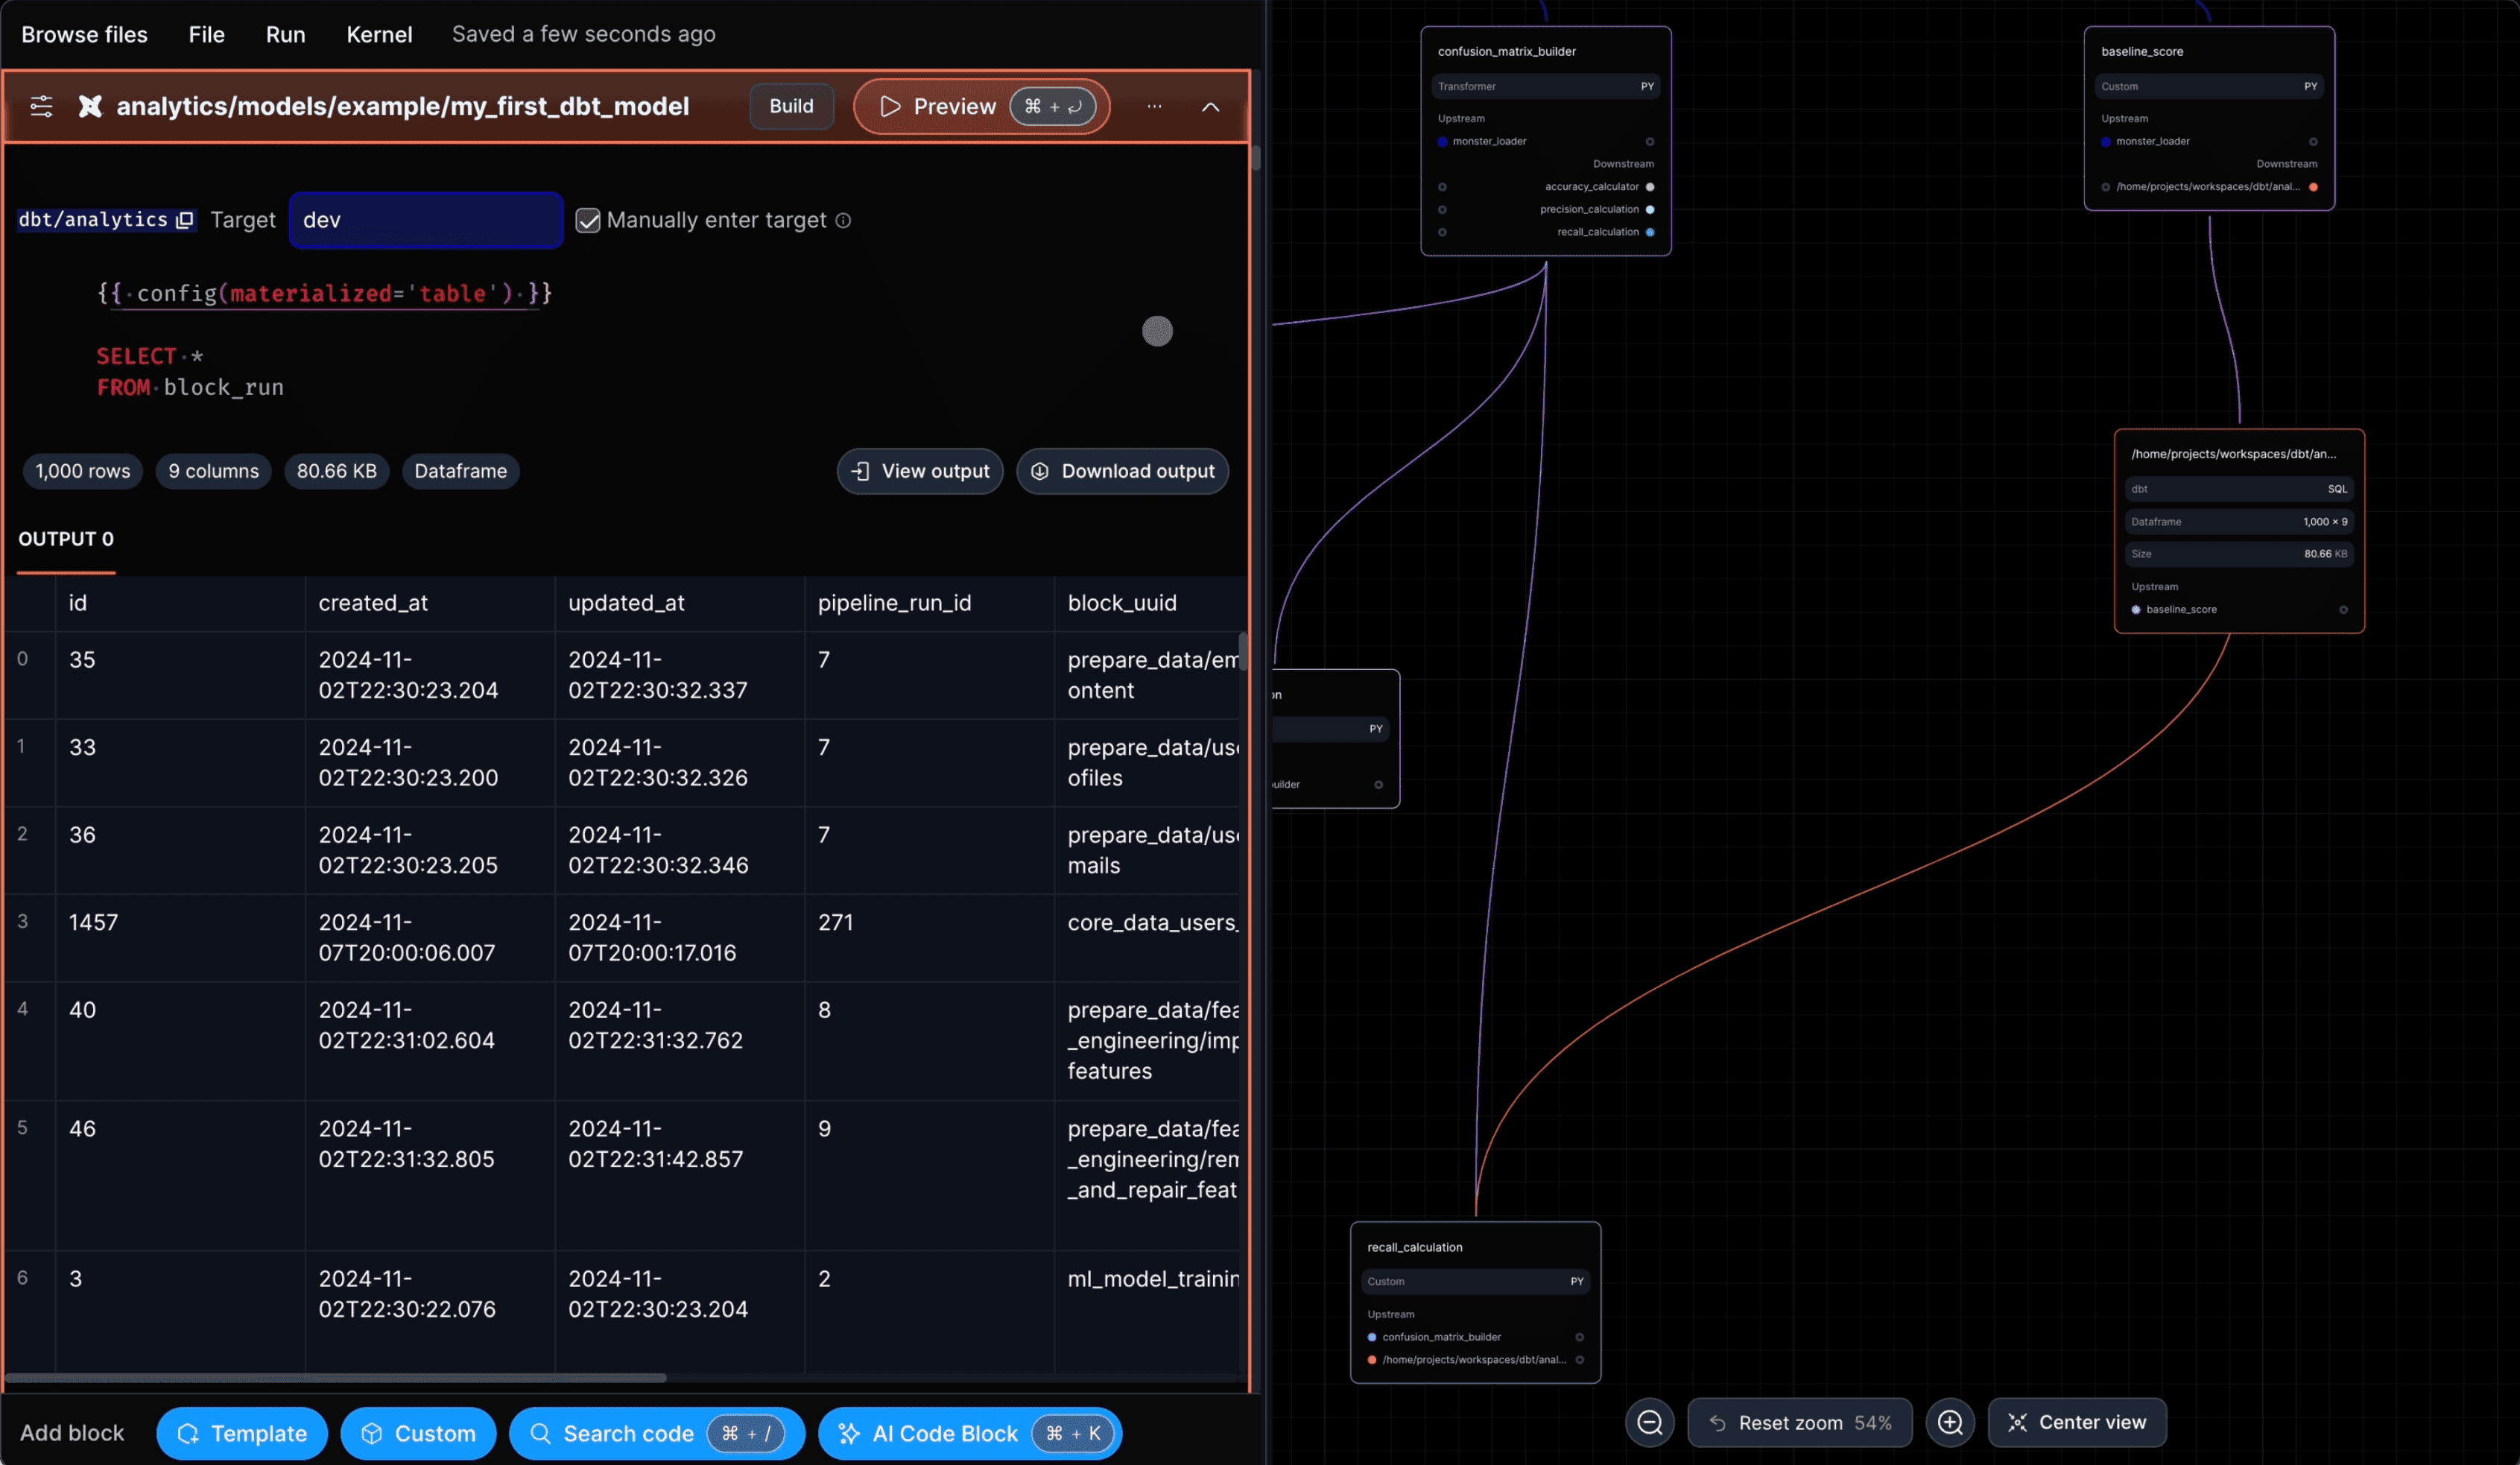The height and width of the screenshot is (1465, 2520).
Task: Click accuracy_calculator downstream port in confusion_matrix_builder
Action: coord(1650,187)
